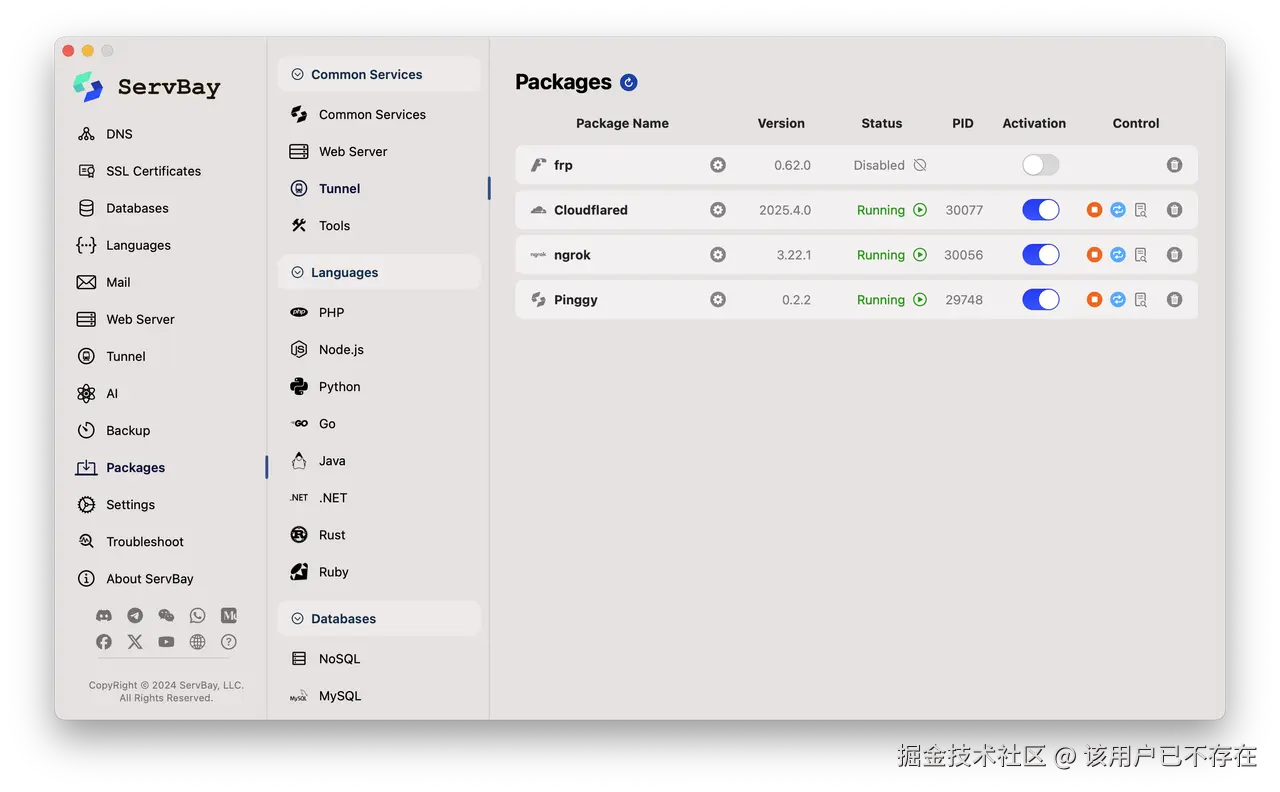1280x792 pixels.
Task: Stop the Pinggy service
Action: click(1094, 300)
